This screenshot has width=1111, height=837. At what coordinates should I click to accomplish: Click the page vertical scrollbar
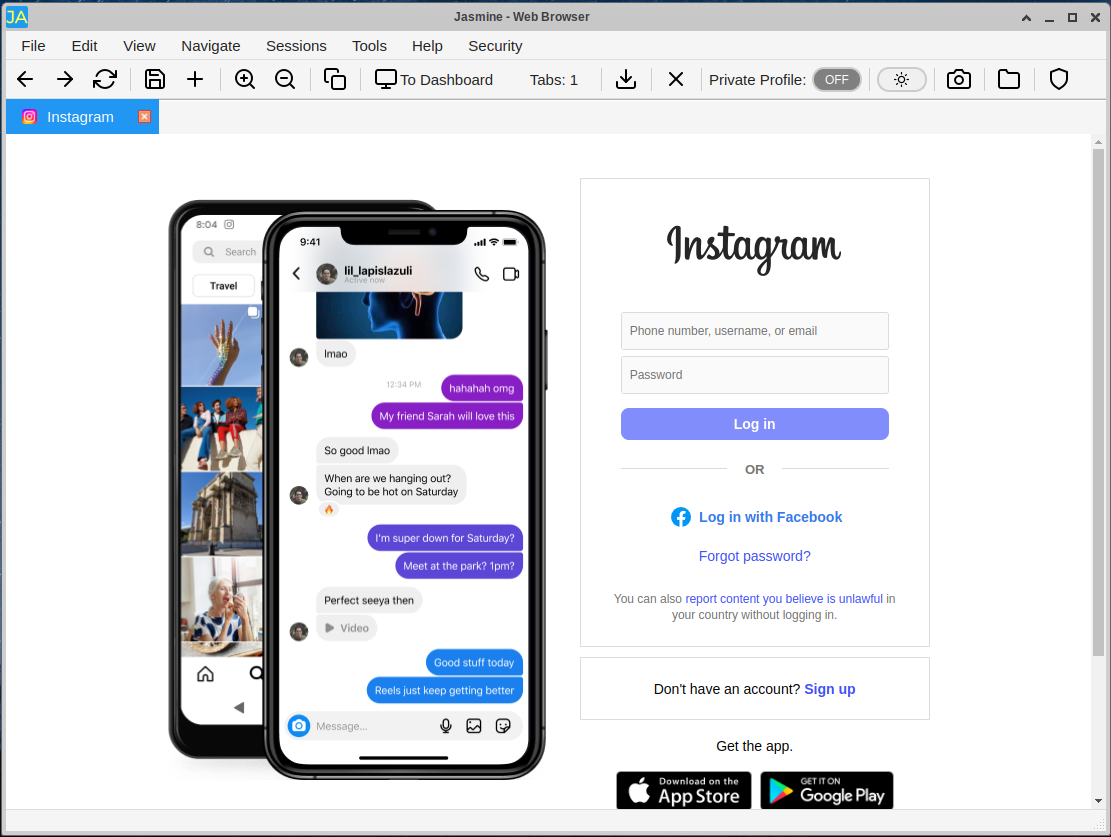1098,402
